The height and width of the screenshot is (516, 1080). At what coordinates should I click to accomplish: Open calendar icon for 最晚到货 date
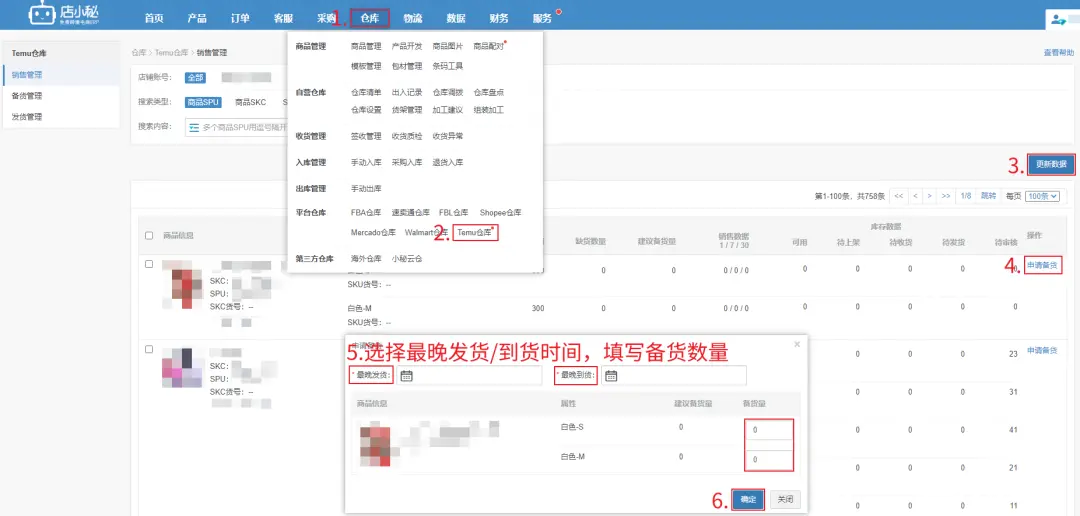[611, 375]
